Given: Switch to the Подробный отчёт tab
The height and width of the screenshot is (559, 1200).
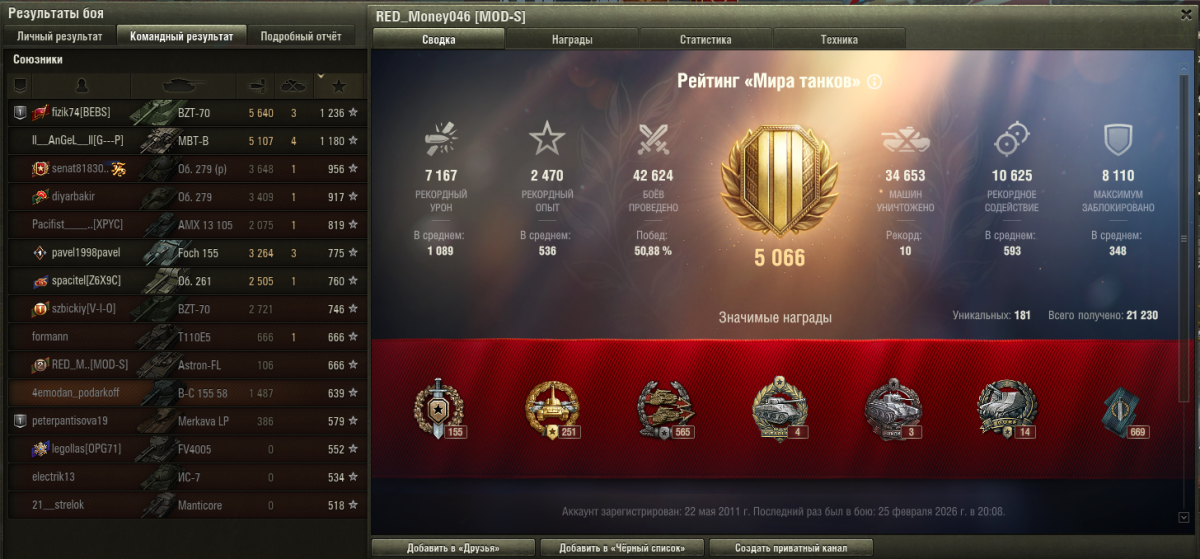Looking at the screenshot, I should [x=301, y=36].
